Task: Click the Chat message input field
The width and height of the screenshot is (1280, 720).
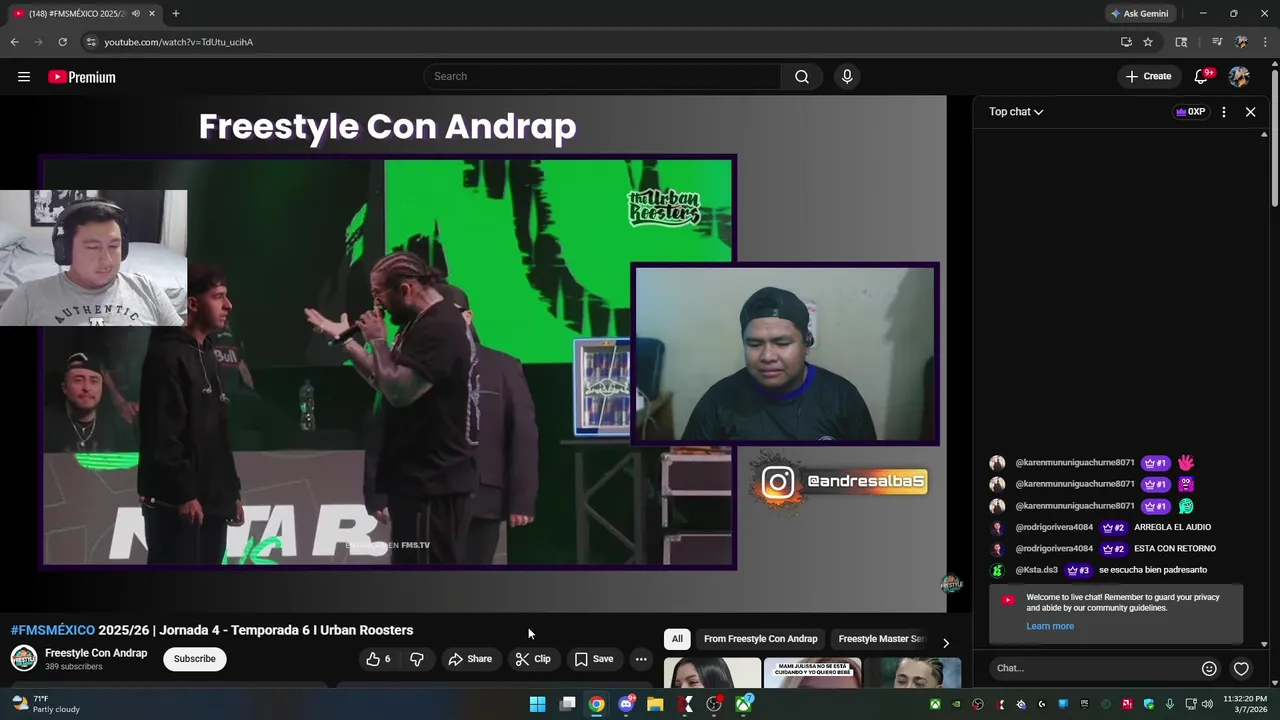Action: (x=1095, y=668)
